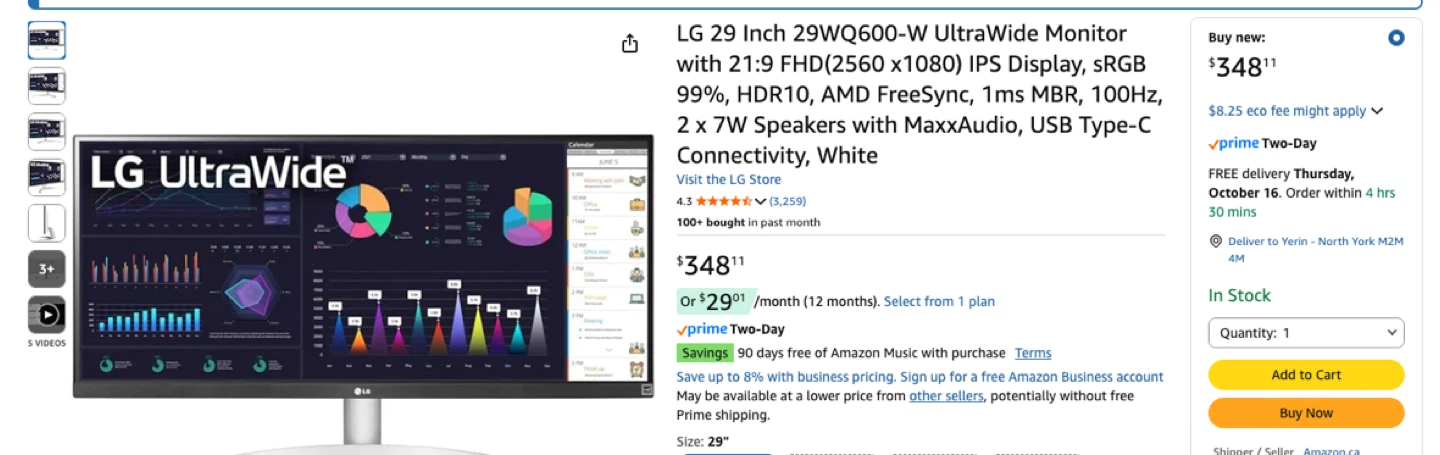Open Visit the LG Store link
Screen dimensions: 1440x455
[729, 180]
